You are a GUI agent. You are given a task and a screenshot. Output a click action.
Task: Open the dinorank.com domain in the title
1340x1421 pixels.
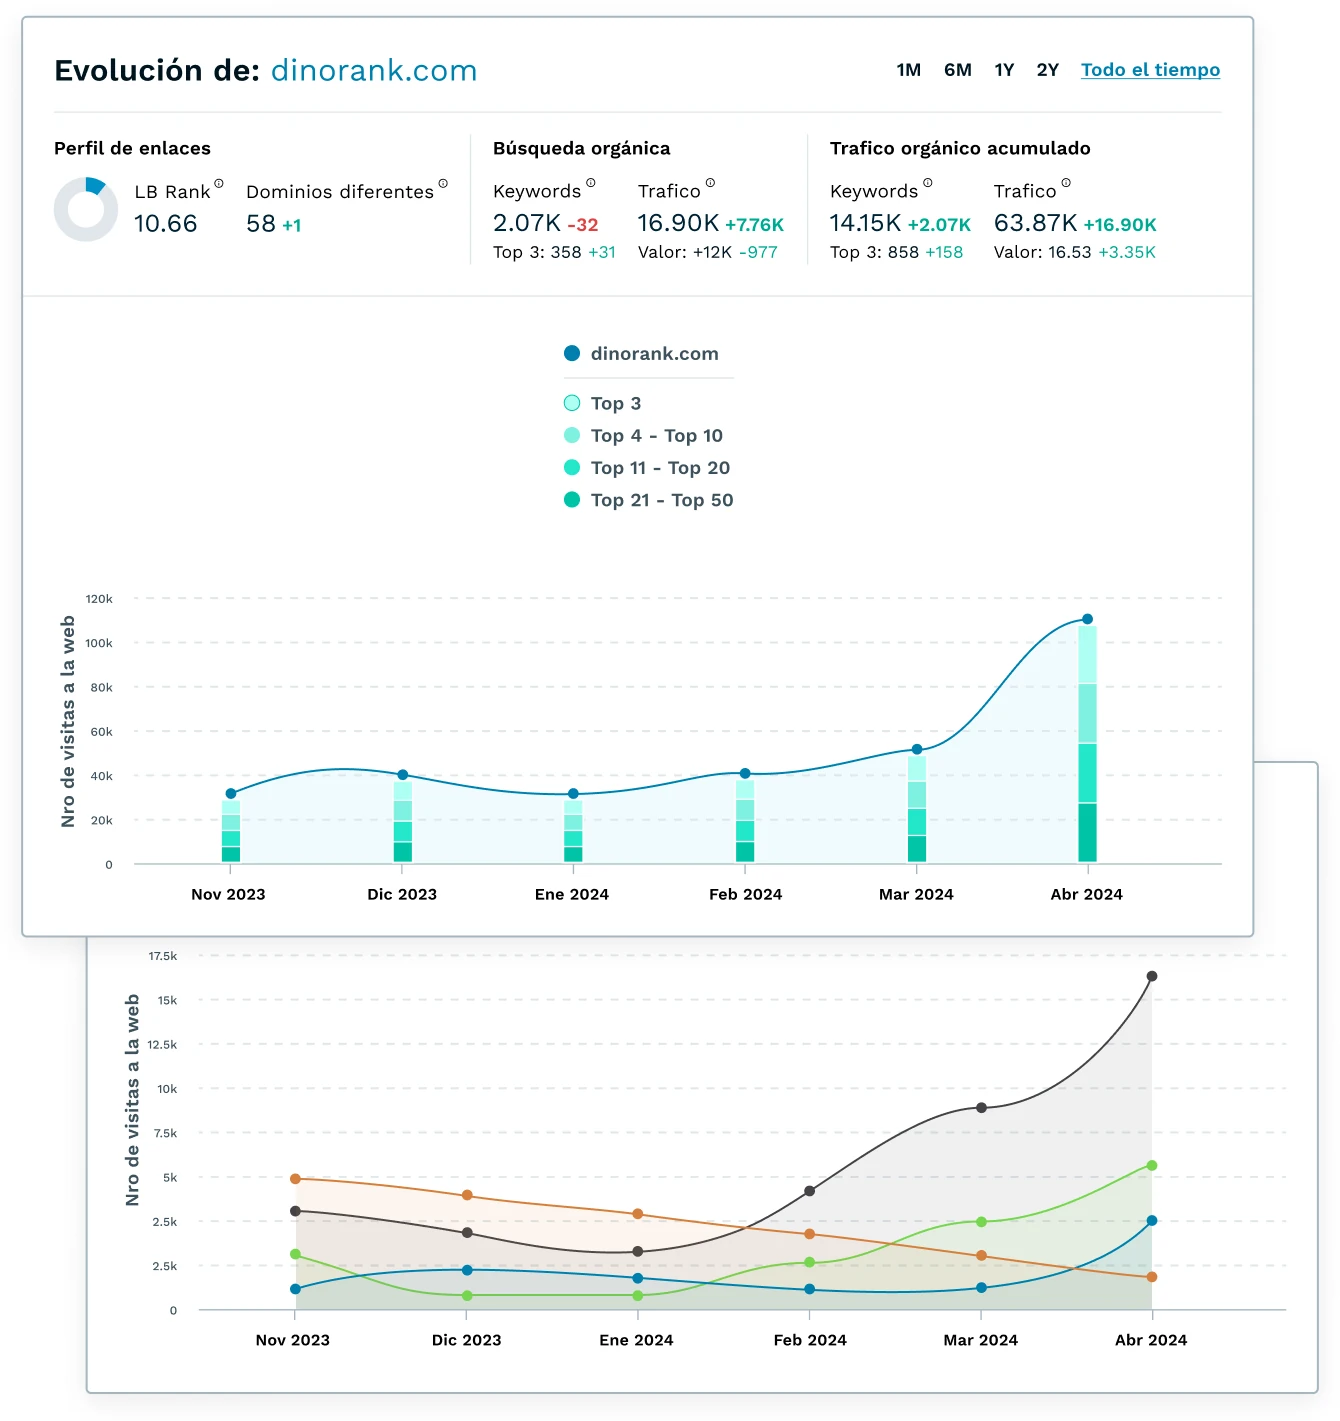point(374,71)
